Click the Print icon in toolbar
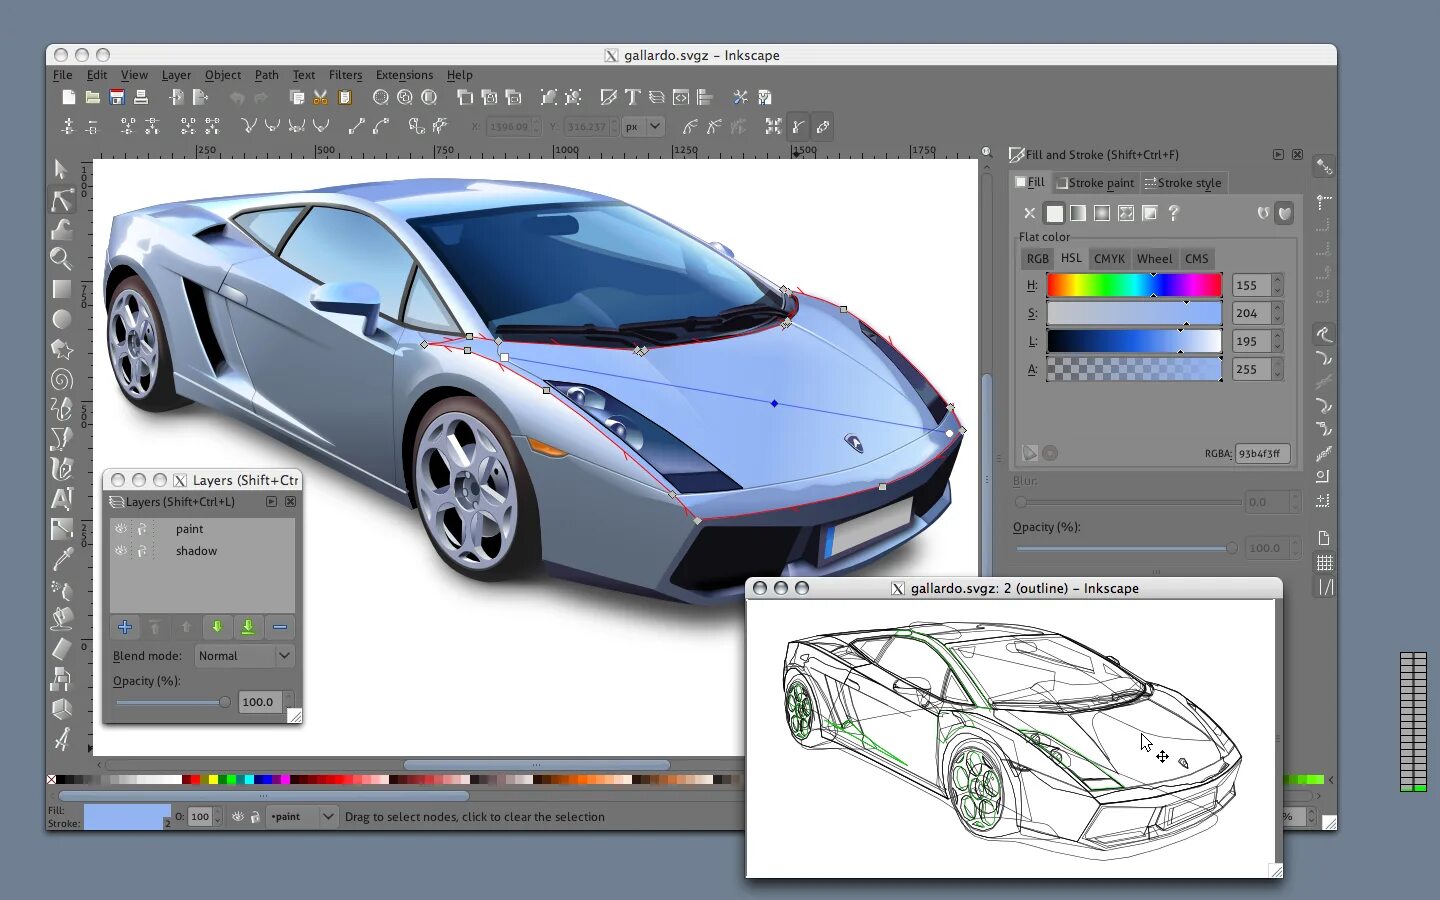Screen dimensions: 1440x900 [x=141, y=97]
